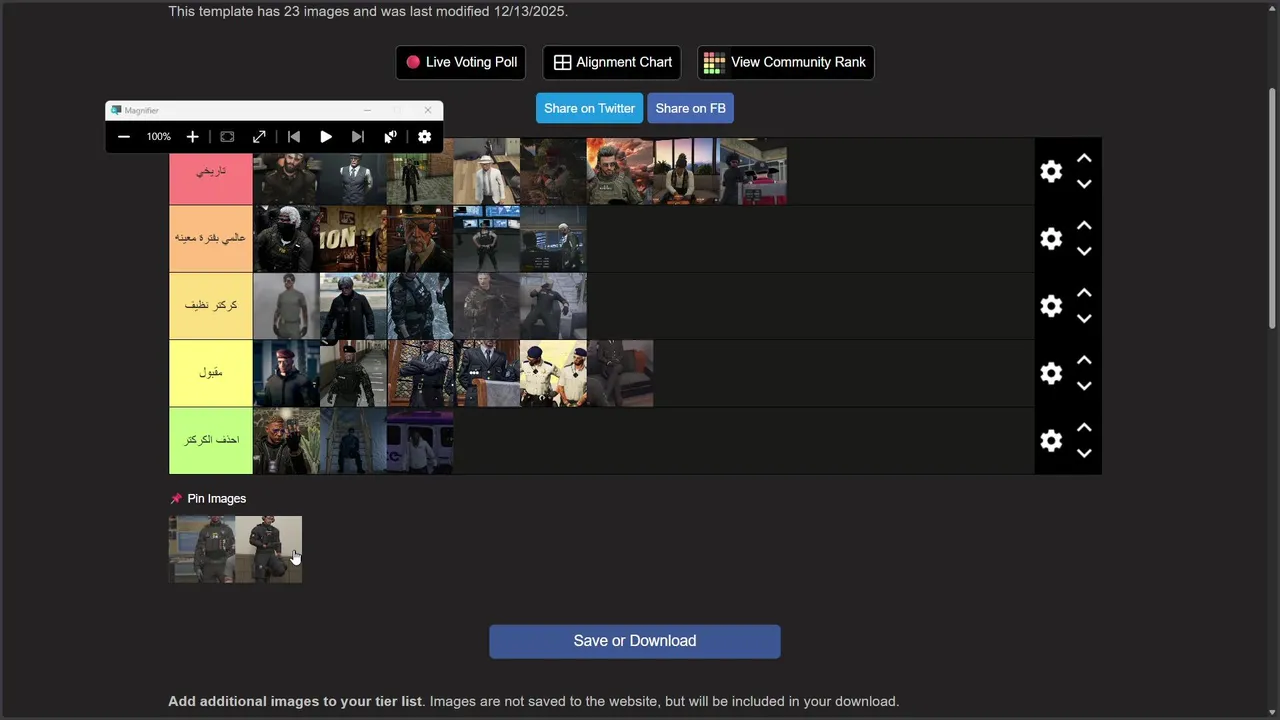1280x720 pixels.
Task: Open Live Voting Poll
Action: click(461, 62)
